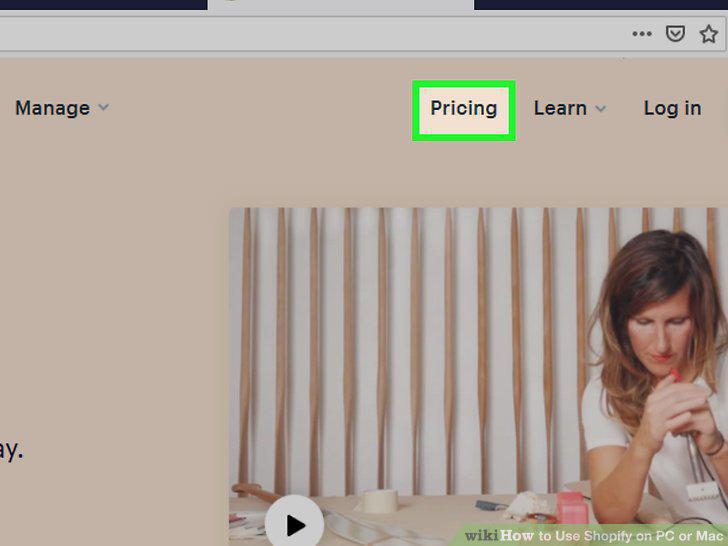Open the page actions three-dots menu

pos(642,34)
